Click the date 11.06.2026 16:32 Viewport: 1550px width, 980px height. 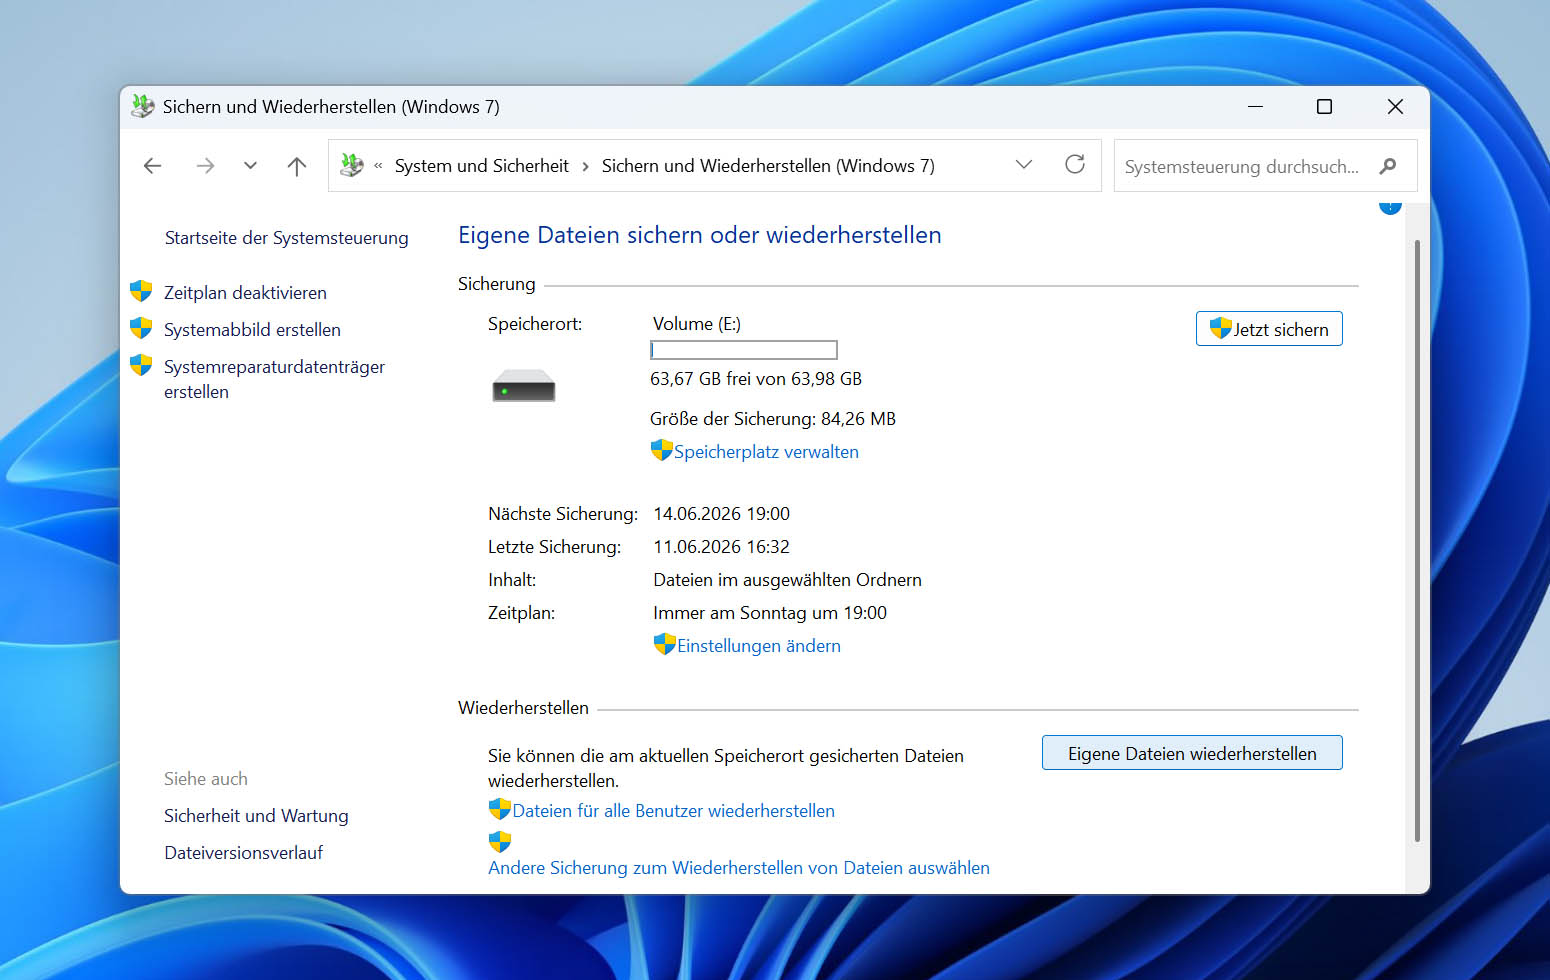(721, 547)
